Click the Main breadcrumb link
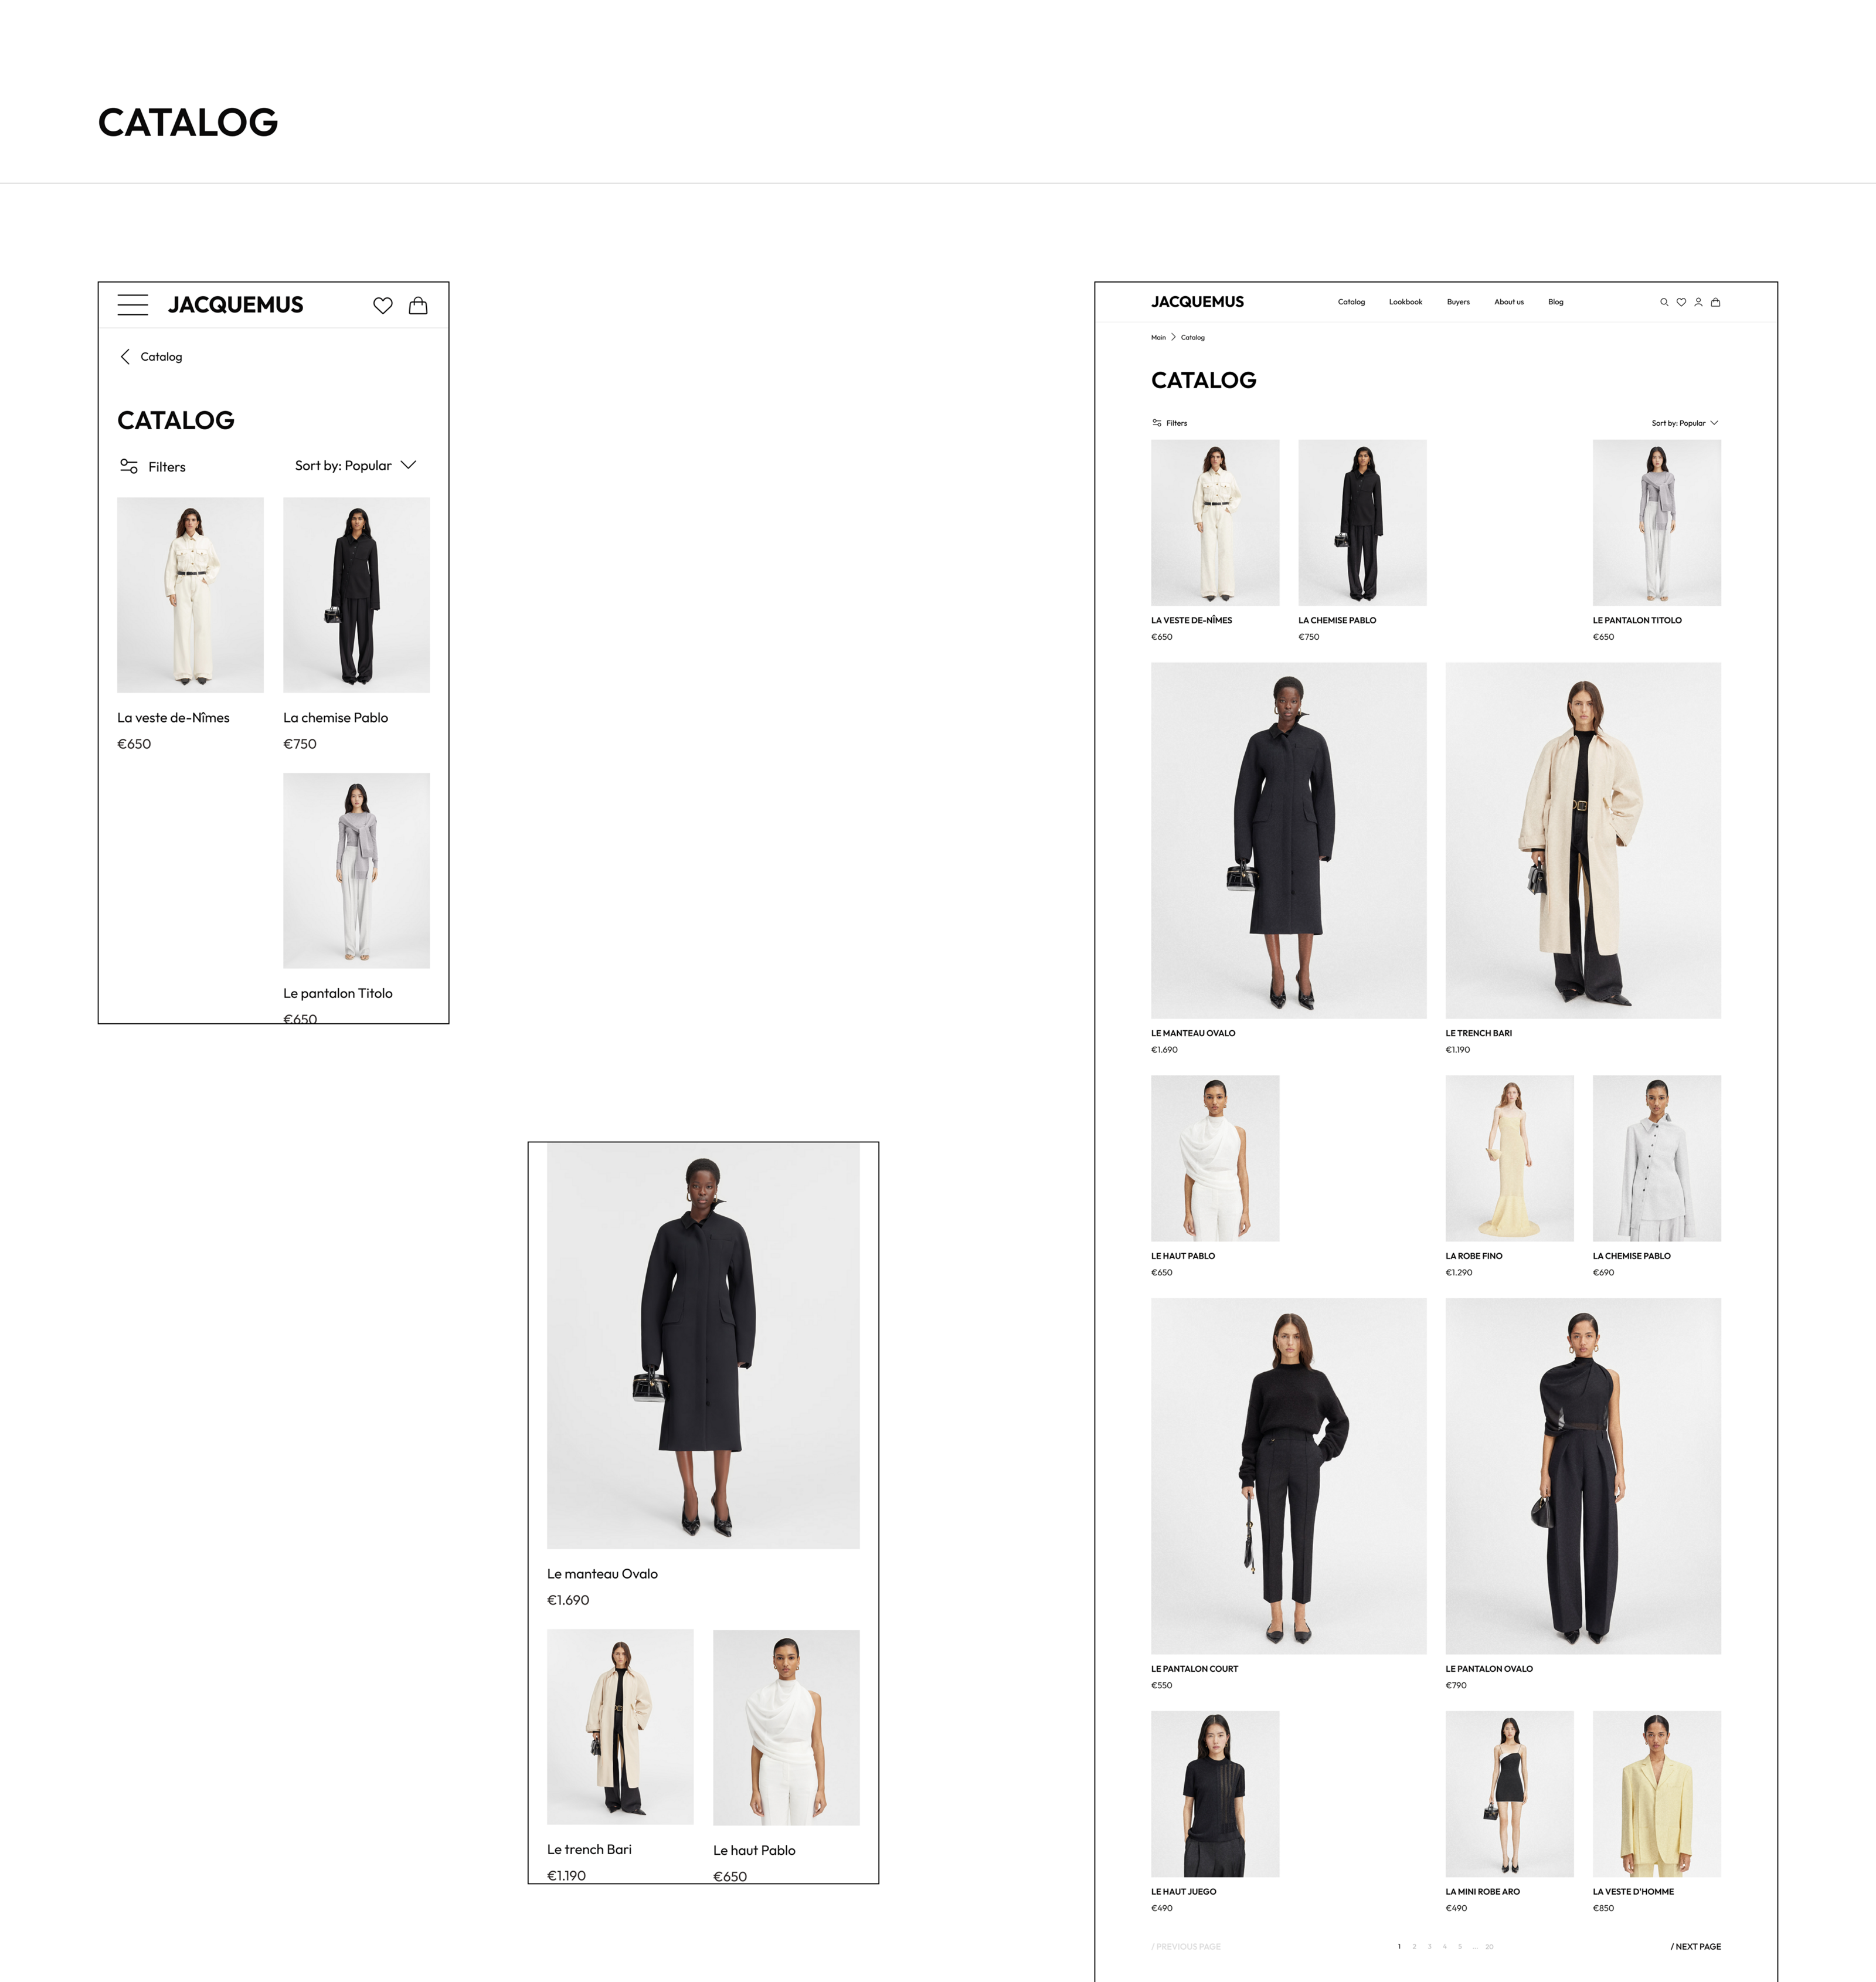 tap(1158, 337)
